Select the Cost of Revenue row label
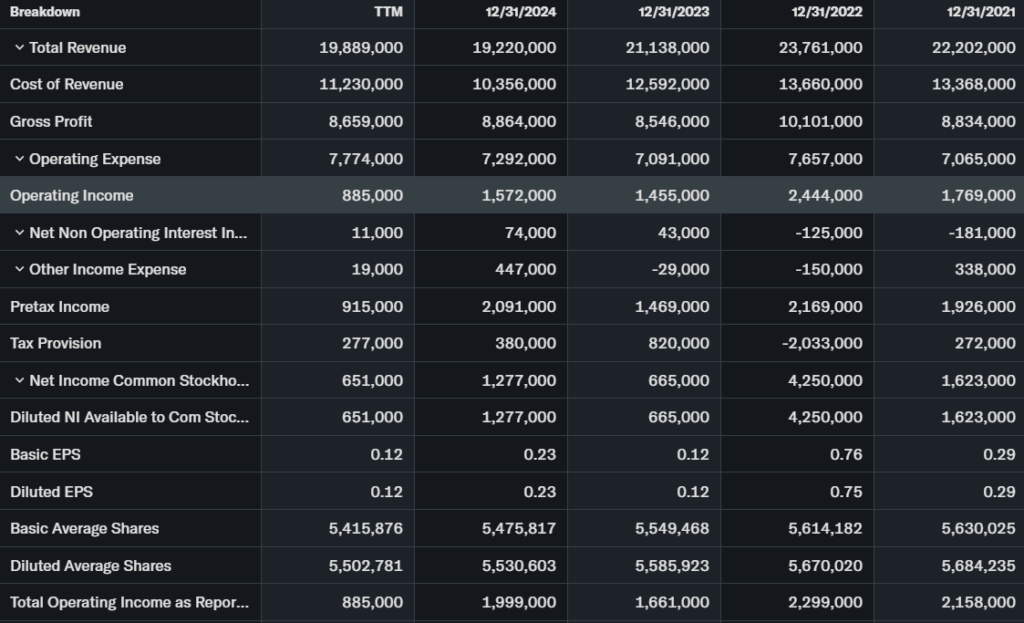 (x=67, y=85)
